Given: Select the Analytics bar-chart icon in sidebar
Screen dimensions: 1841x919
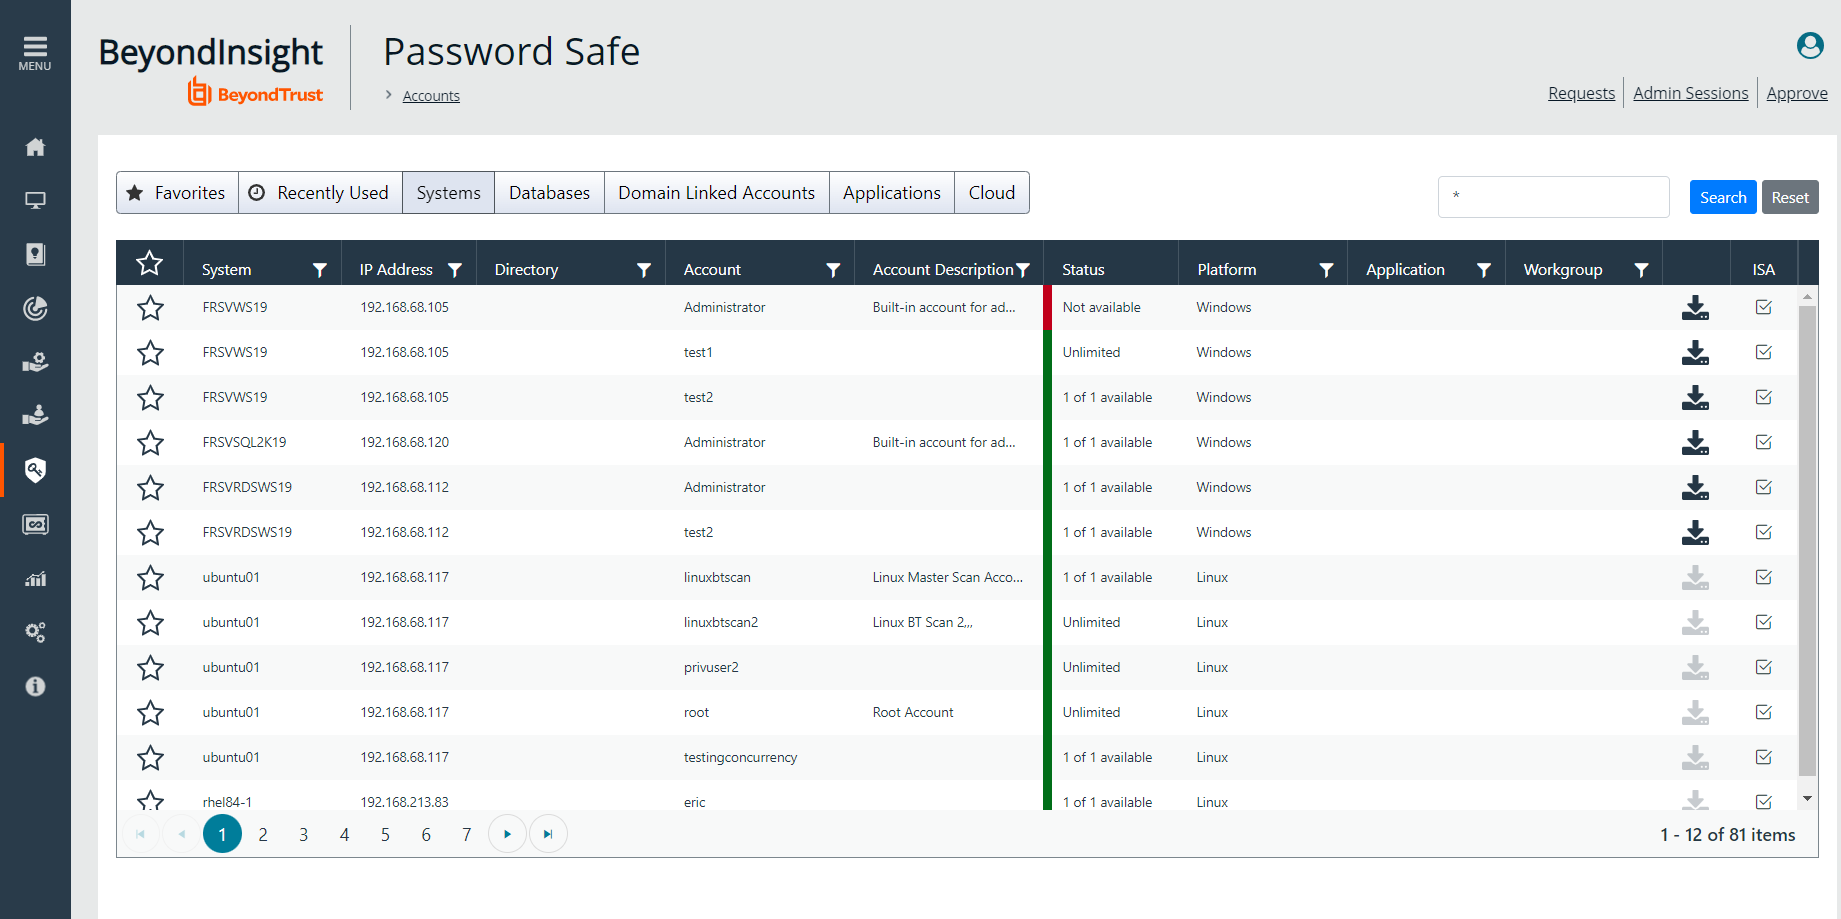Looking at the screenshot, I should tap(35, 578).
